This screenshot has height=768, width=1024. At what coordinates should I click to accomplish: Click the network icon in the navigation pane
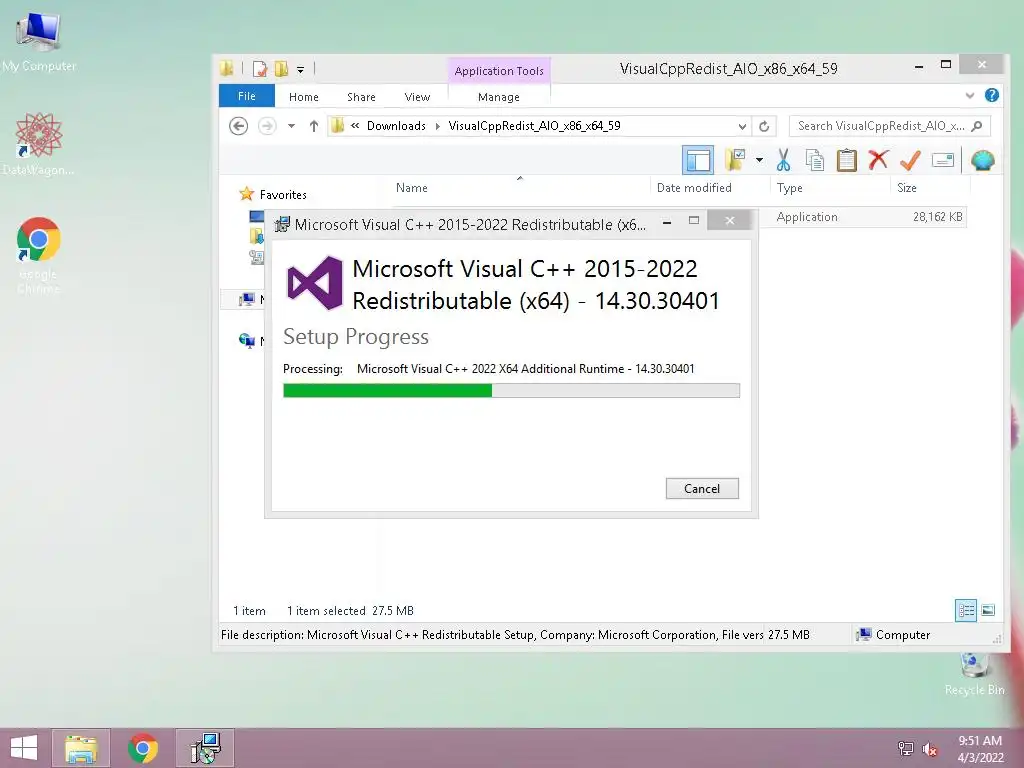coord(247,340)
